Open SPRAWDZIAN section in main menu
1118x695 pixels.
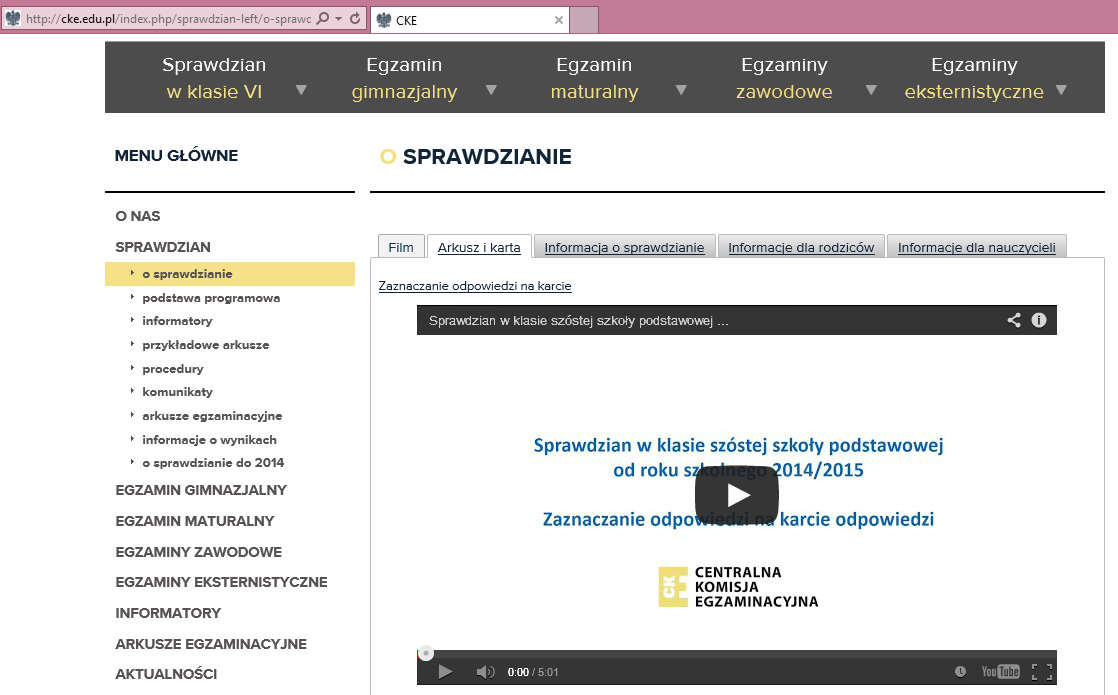[x=163, y=247]
